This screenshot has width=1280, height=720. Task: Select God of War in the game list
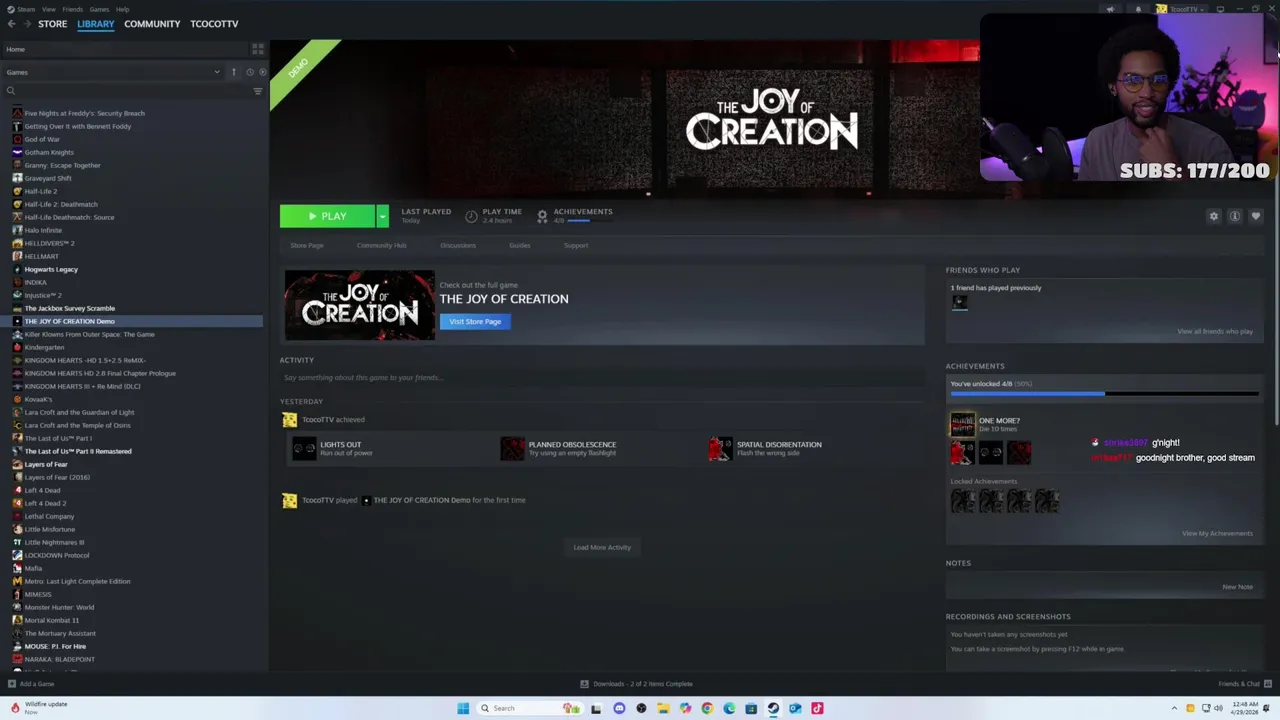[42, 139]
